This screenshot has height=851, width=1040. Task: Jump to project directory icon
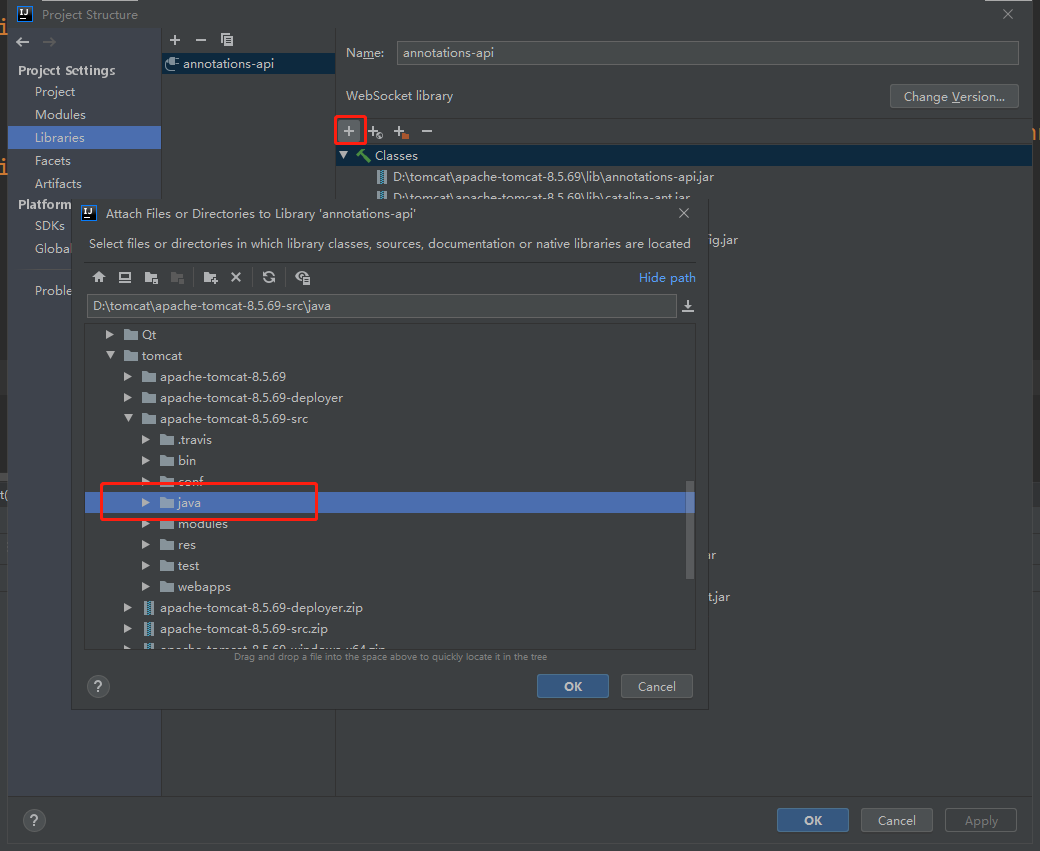click(151, 277)
